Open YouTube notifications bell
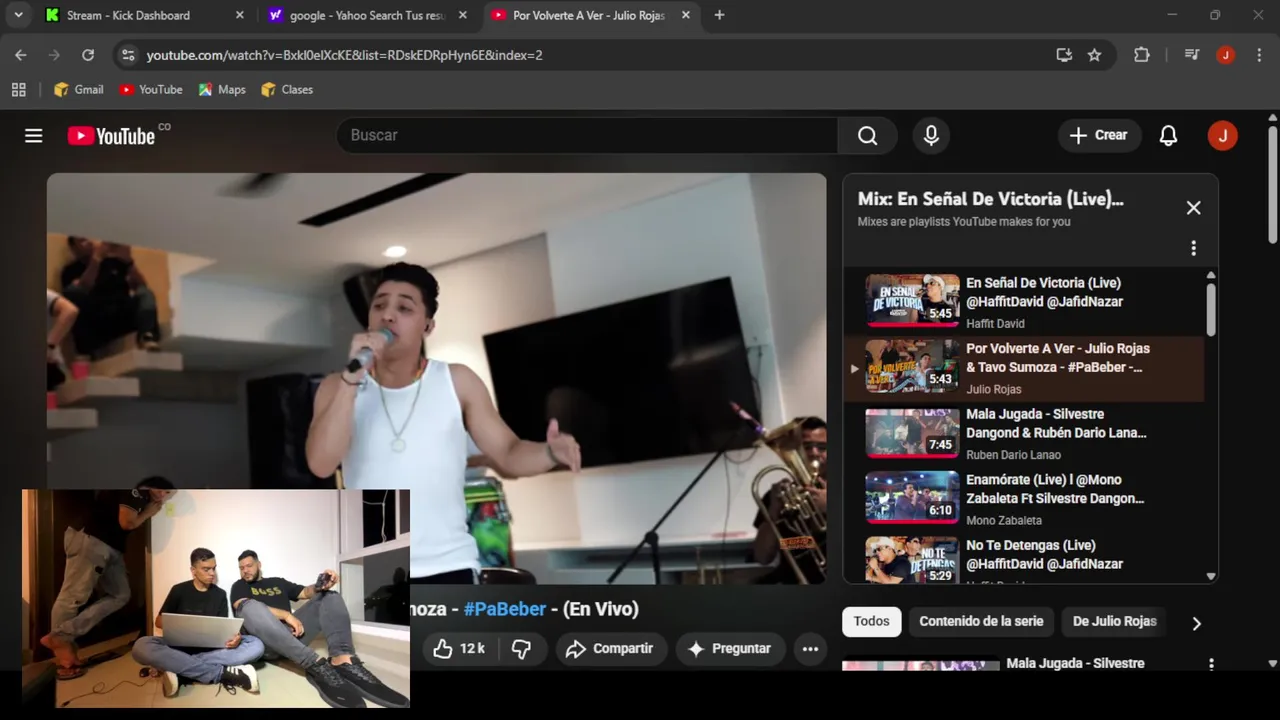The height and width of the screenshot is (720, 1280). tap(1168, 136)
